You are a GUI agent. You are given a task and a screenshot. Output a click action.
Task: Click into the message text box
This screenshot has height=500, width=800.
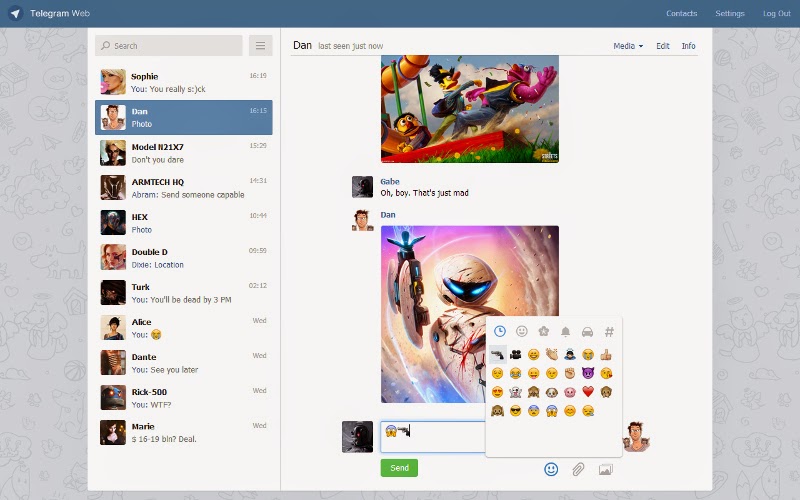coord(433,437)
